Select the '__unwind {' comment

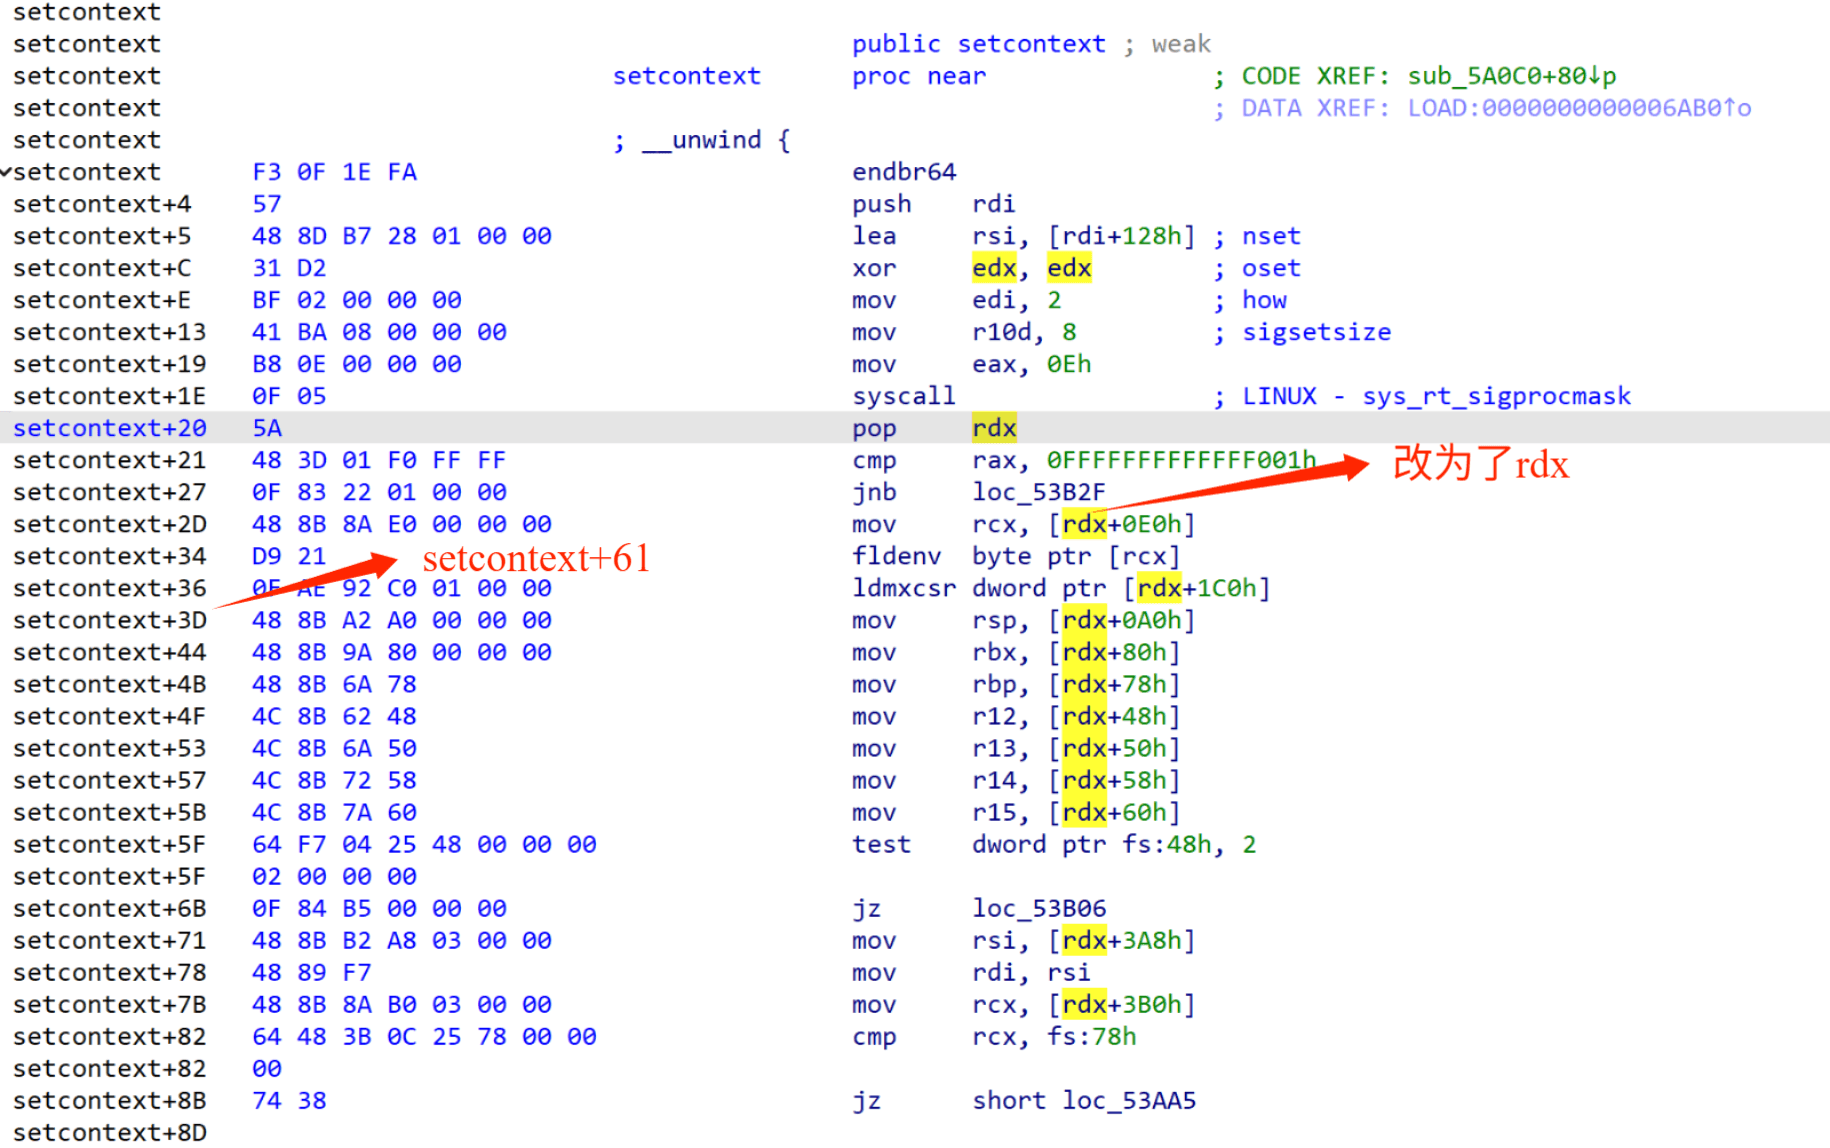(x=716, y=140)
